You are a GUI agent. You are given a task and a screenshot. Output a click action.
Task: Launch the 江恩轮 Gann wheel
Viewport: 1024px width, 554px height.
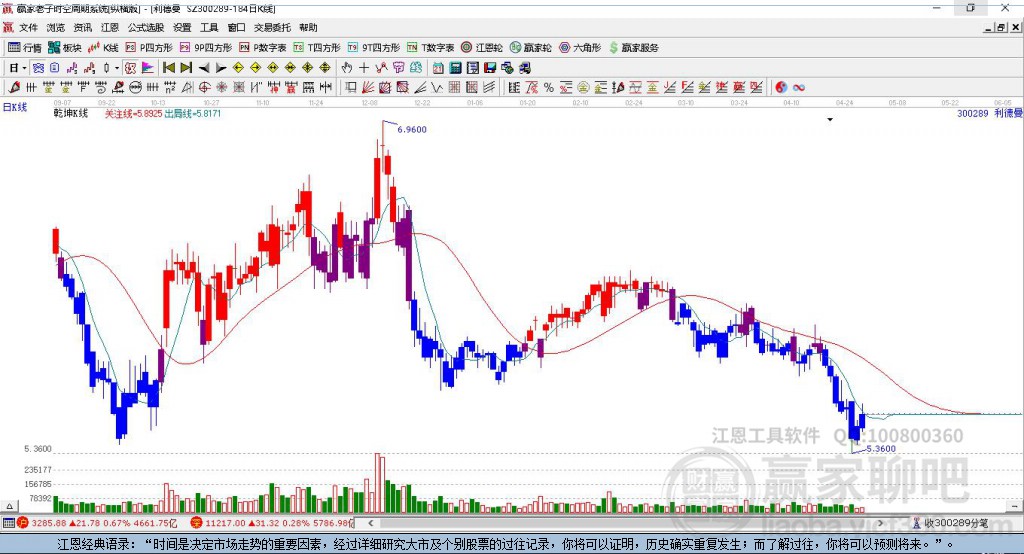(482, 48)
